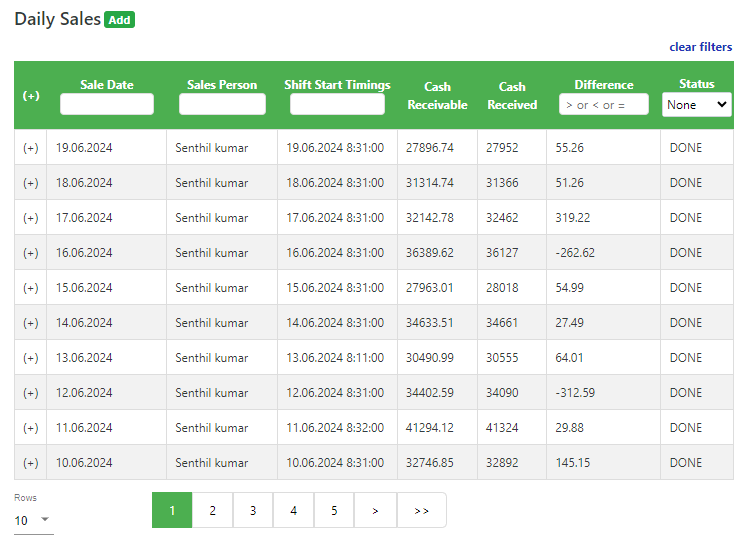Expand the 10.06.2024 sale row
This screenshot has height=539, width=747.
(31, 463)
